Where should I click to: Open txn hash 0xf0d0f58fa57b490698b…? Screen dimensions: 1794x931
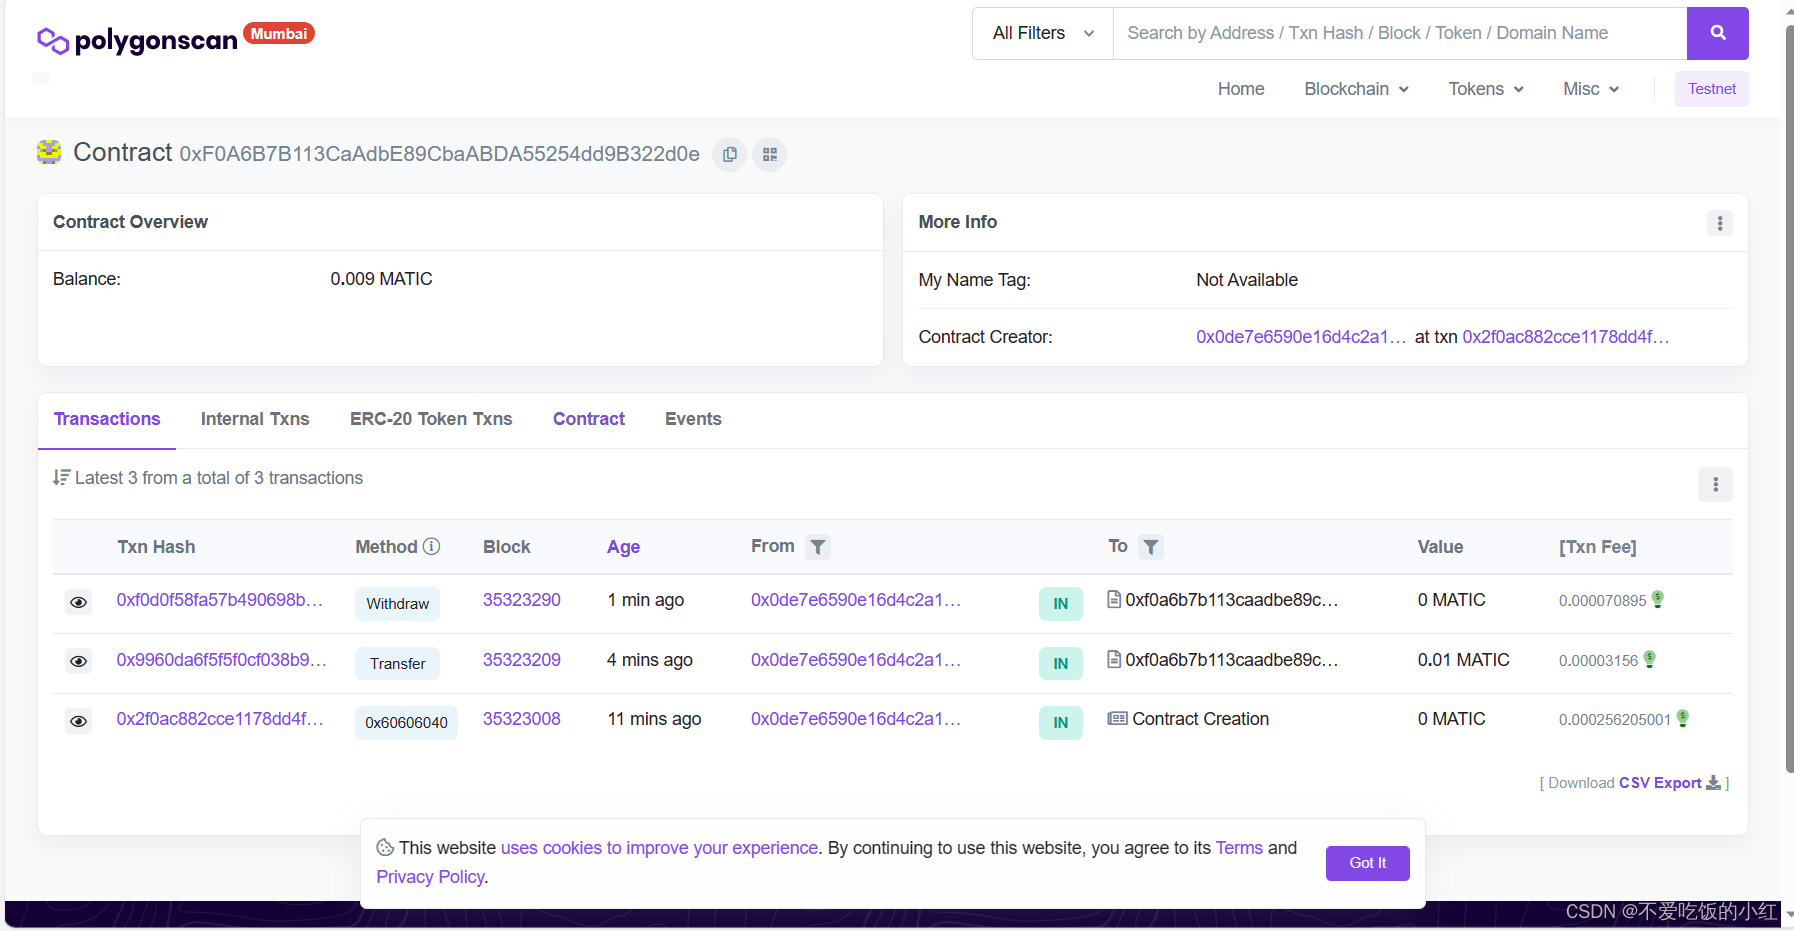click(x=220, y=600)
